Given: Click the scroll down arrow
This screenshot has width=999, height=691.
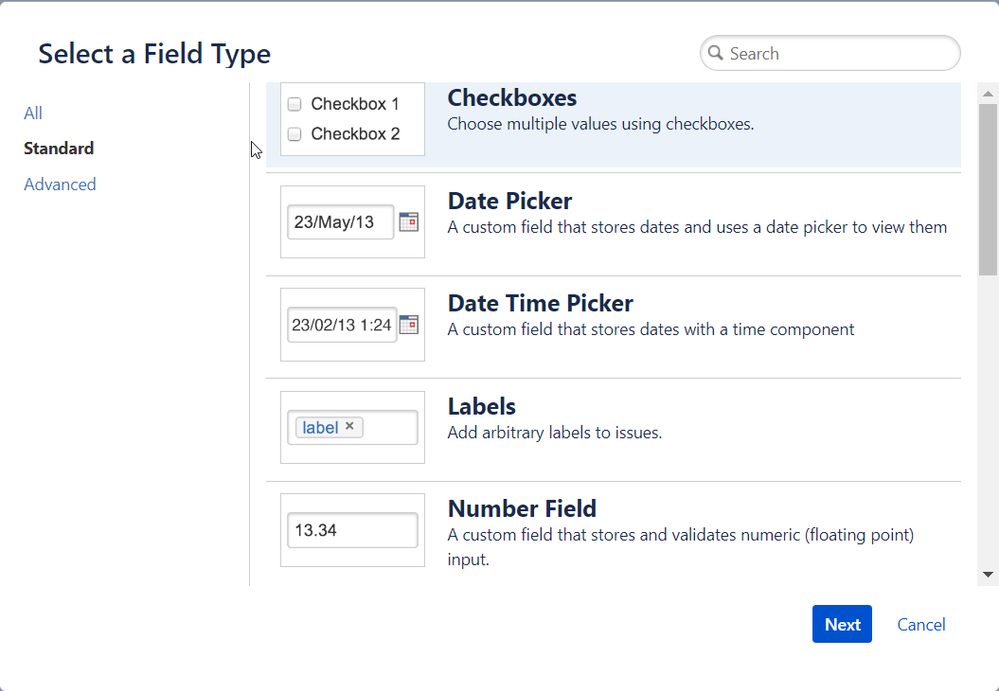Looking at the screenshot, I should click(988, 574).
